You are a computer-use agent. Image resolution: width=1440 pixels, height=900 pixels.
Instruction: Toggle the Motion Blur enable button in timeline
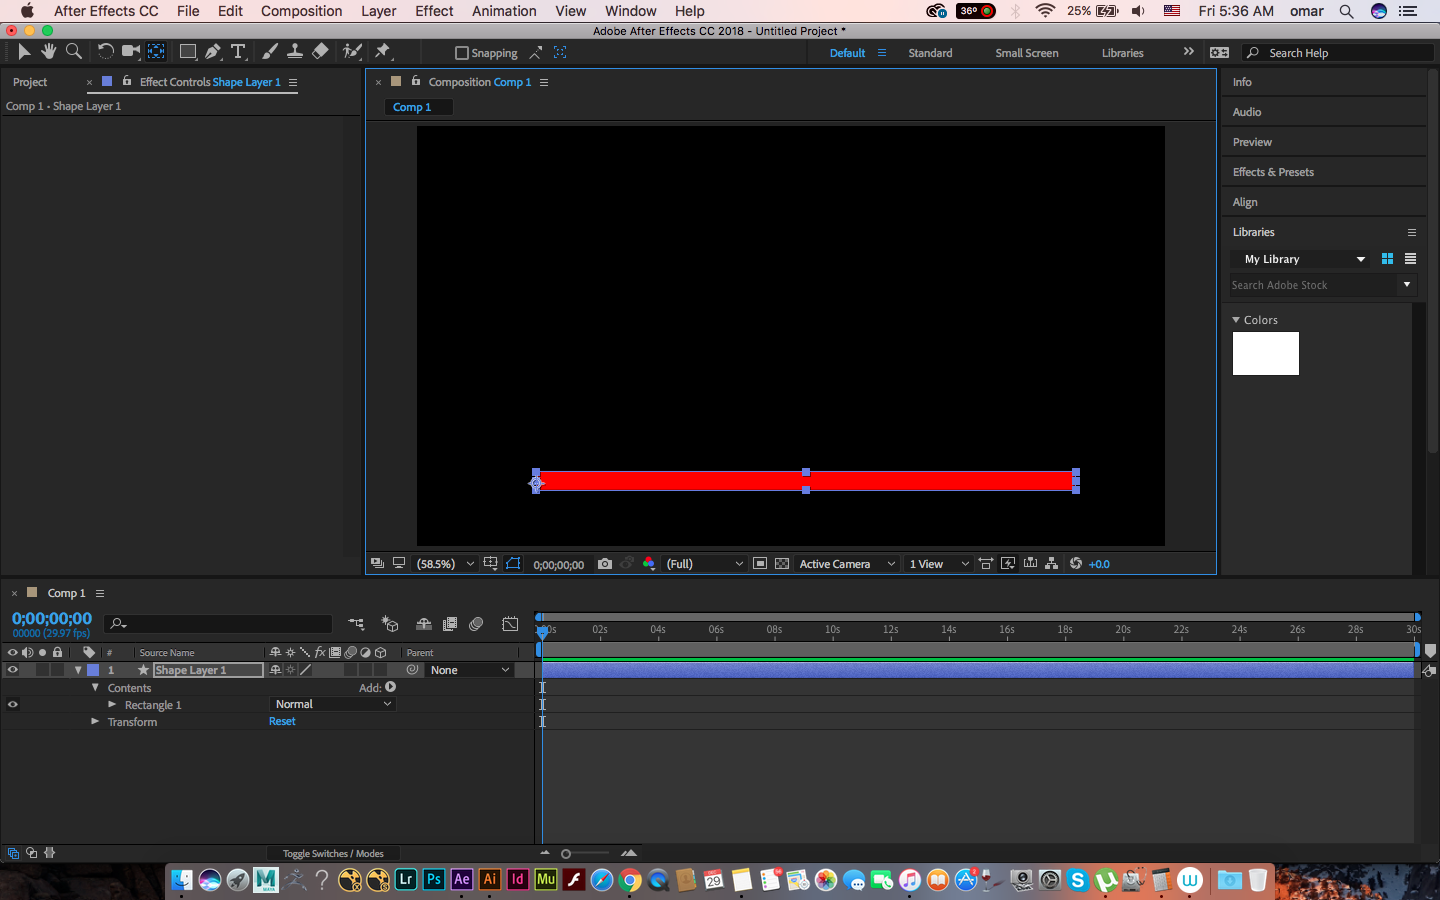tap(476, 624)
